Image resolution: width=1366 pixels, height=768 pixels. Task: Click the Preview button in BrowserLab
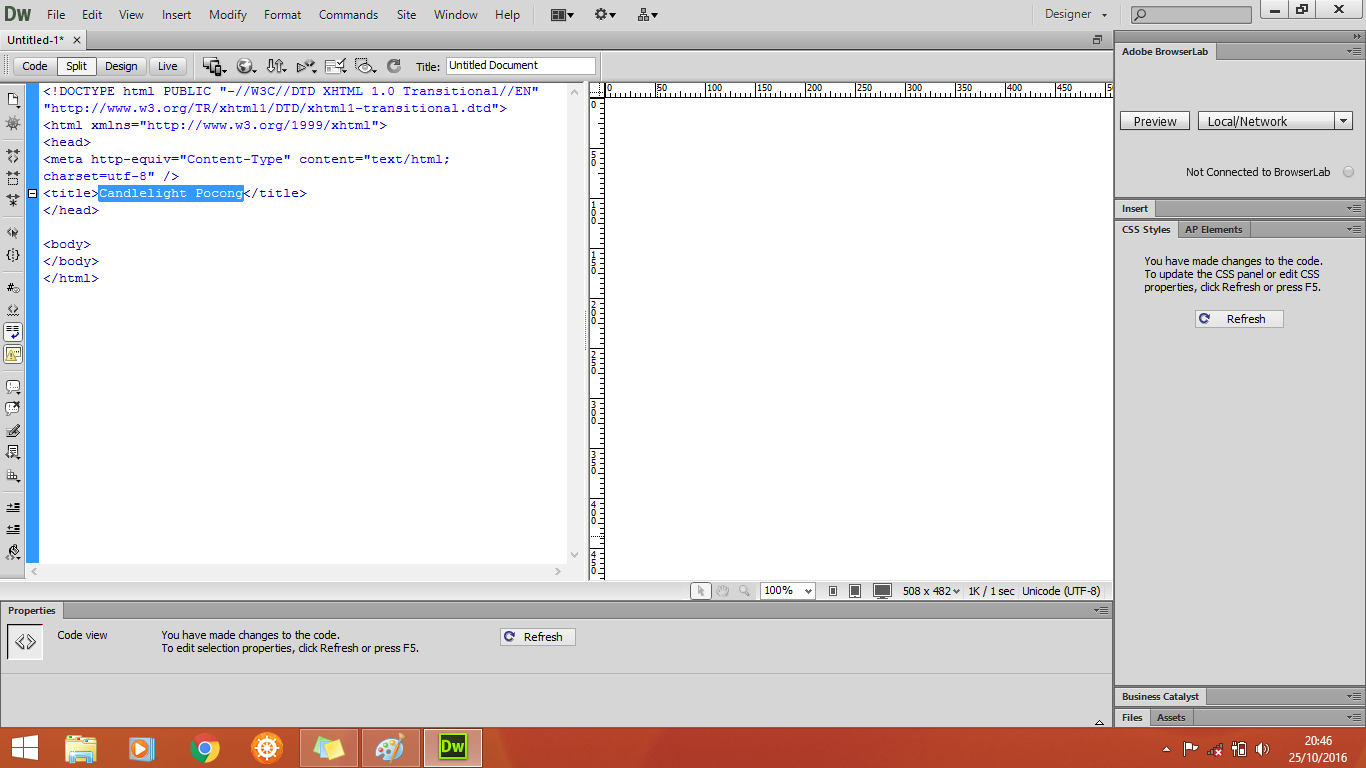pos(1155,121)
